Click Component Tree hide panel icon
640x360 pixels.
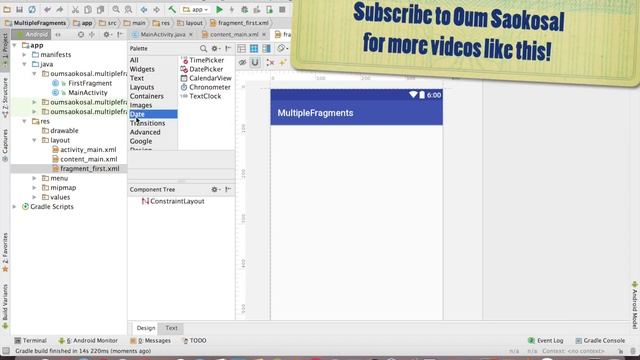(228, 189)
